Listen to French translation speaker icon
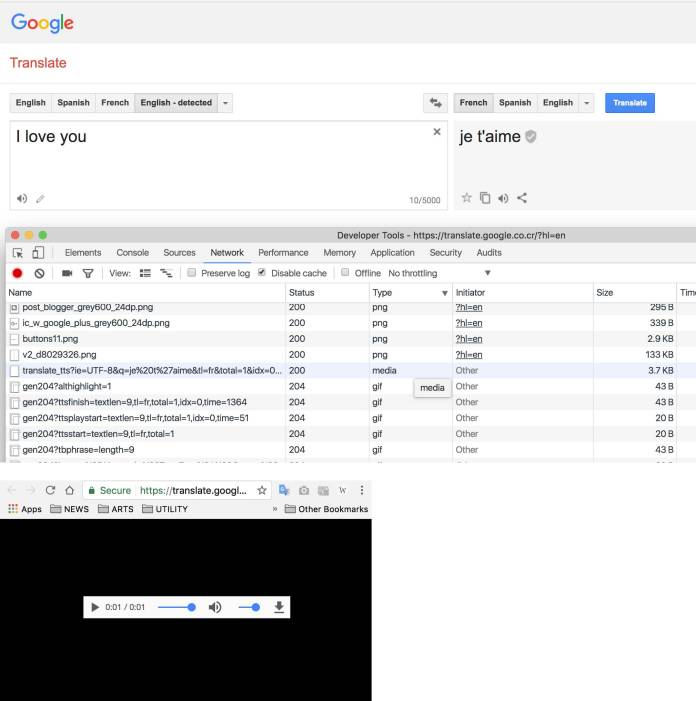The height and width of the screenshot is (701, 696). tap(503, 198)
